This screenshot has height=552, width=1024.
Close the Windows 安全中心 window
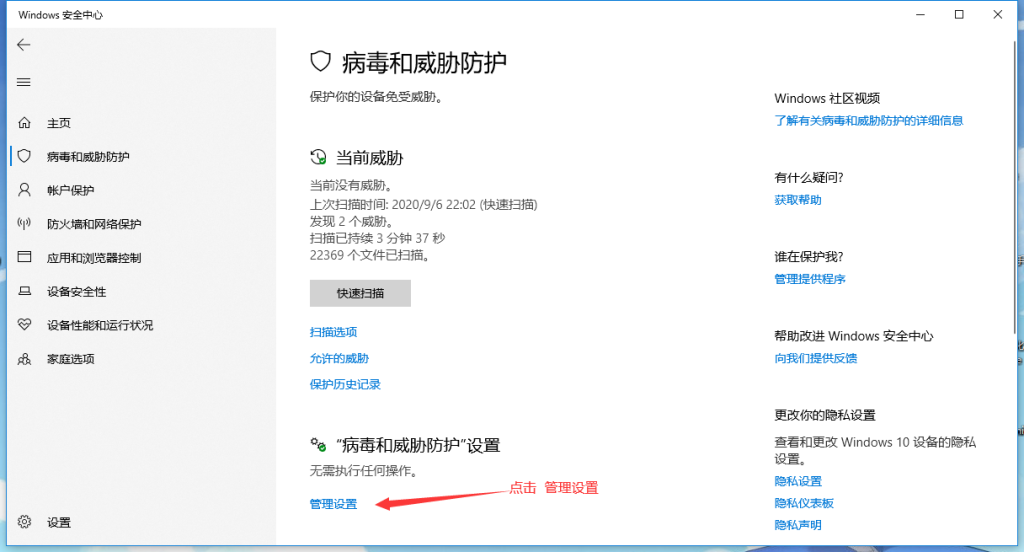point(997,14)
